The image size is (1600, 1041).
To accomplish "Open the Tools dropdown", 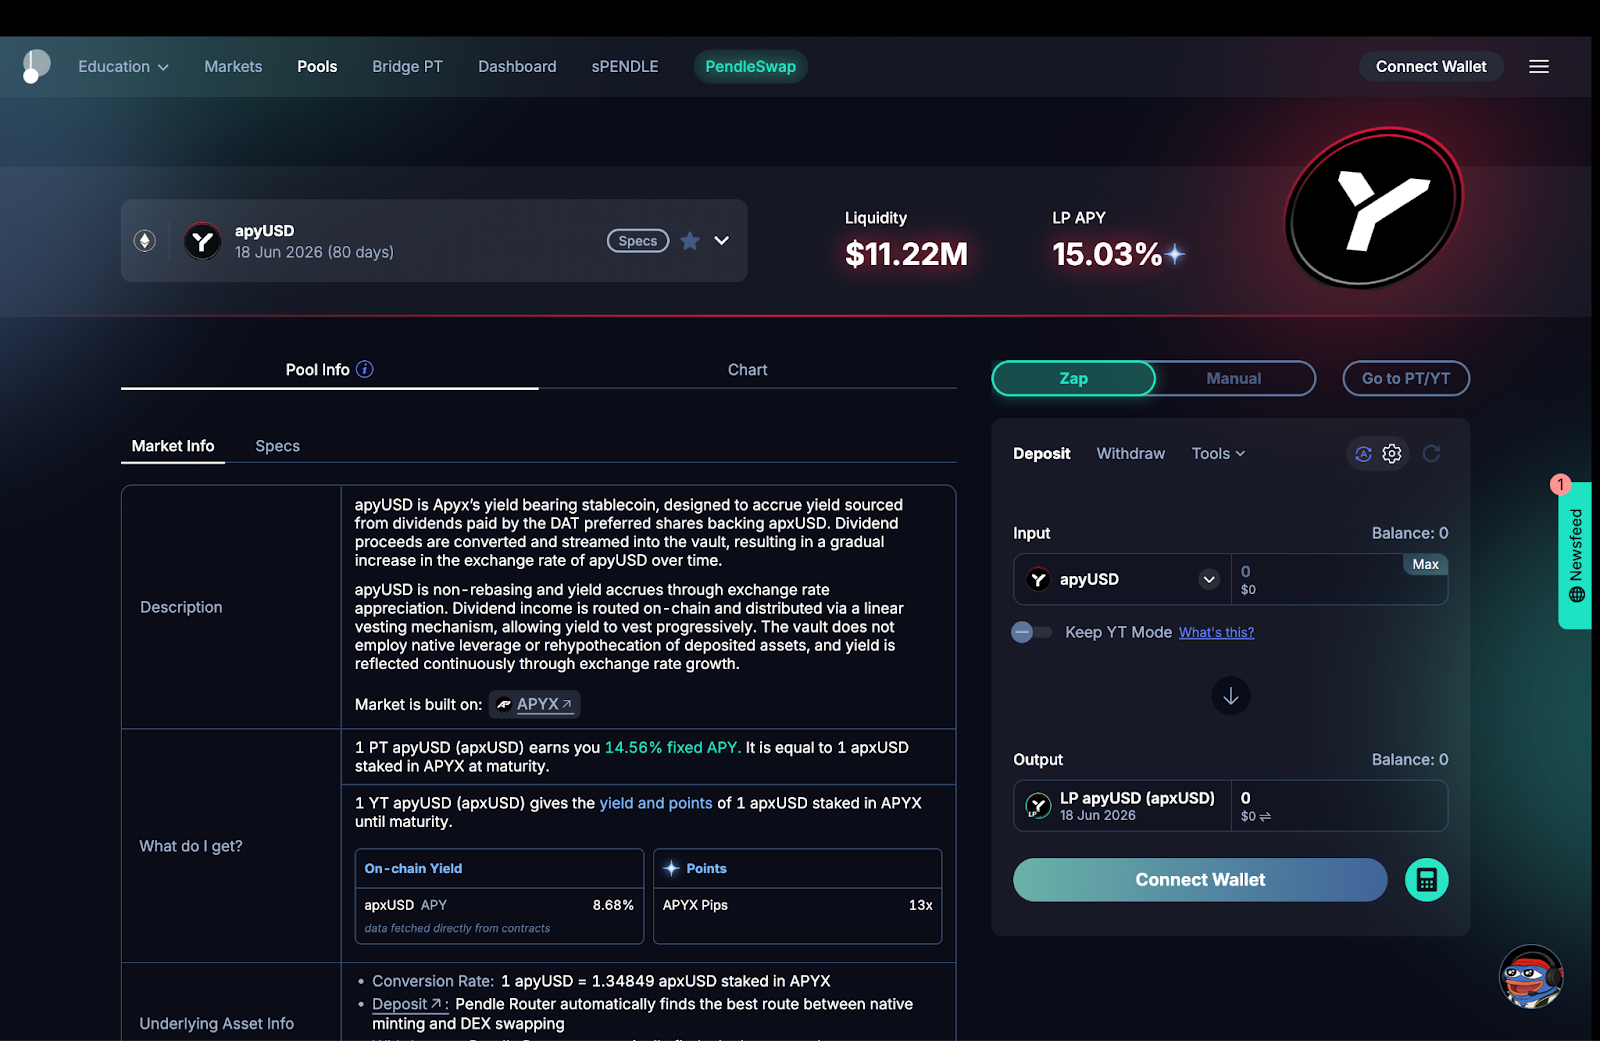I will click(x=1218, y=454).
